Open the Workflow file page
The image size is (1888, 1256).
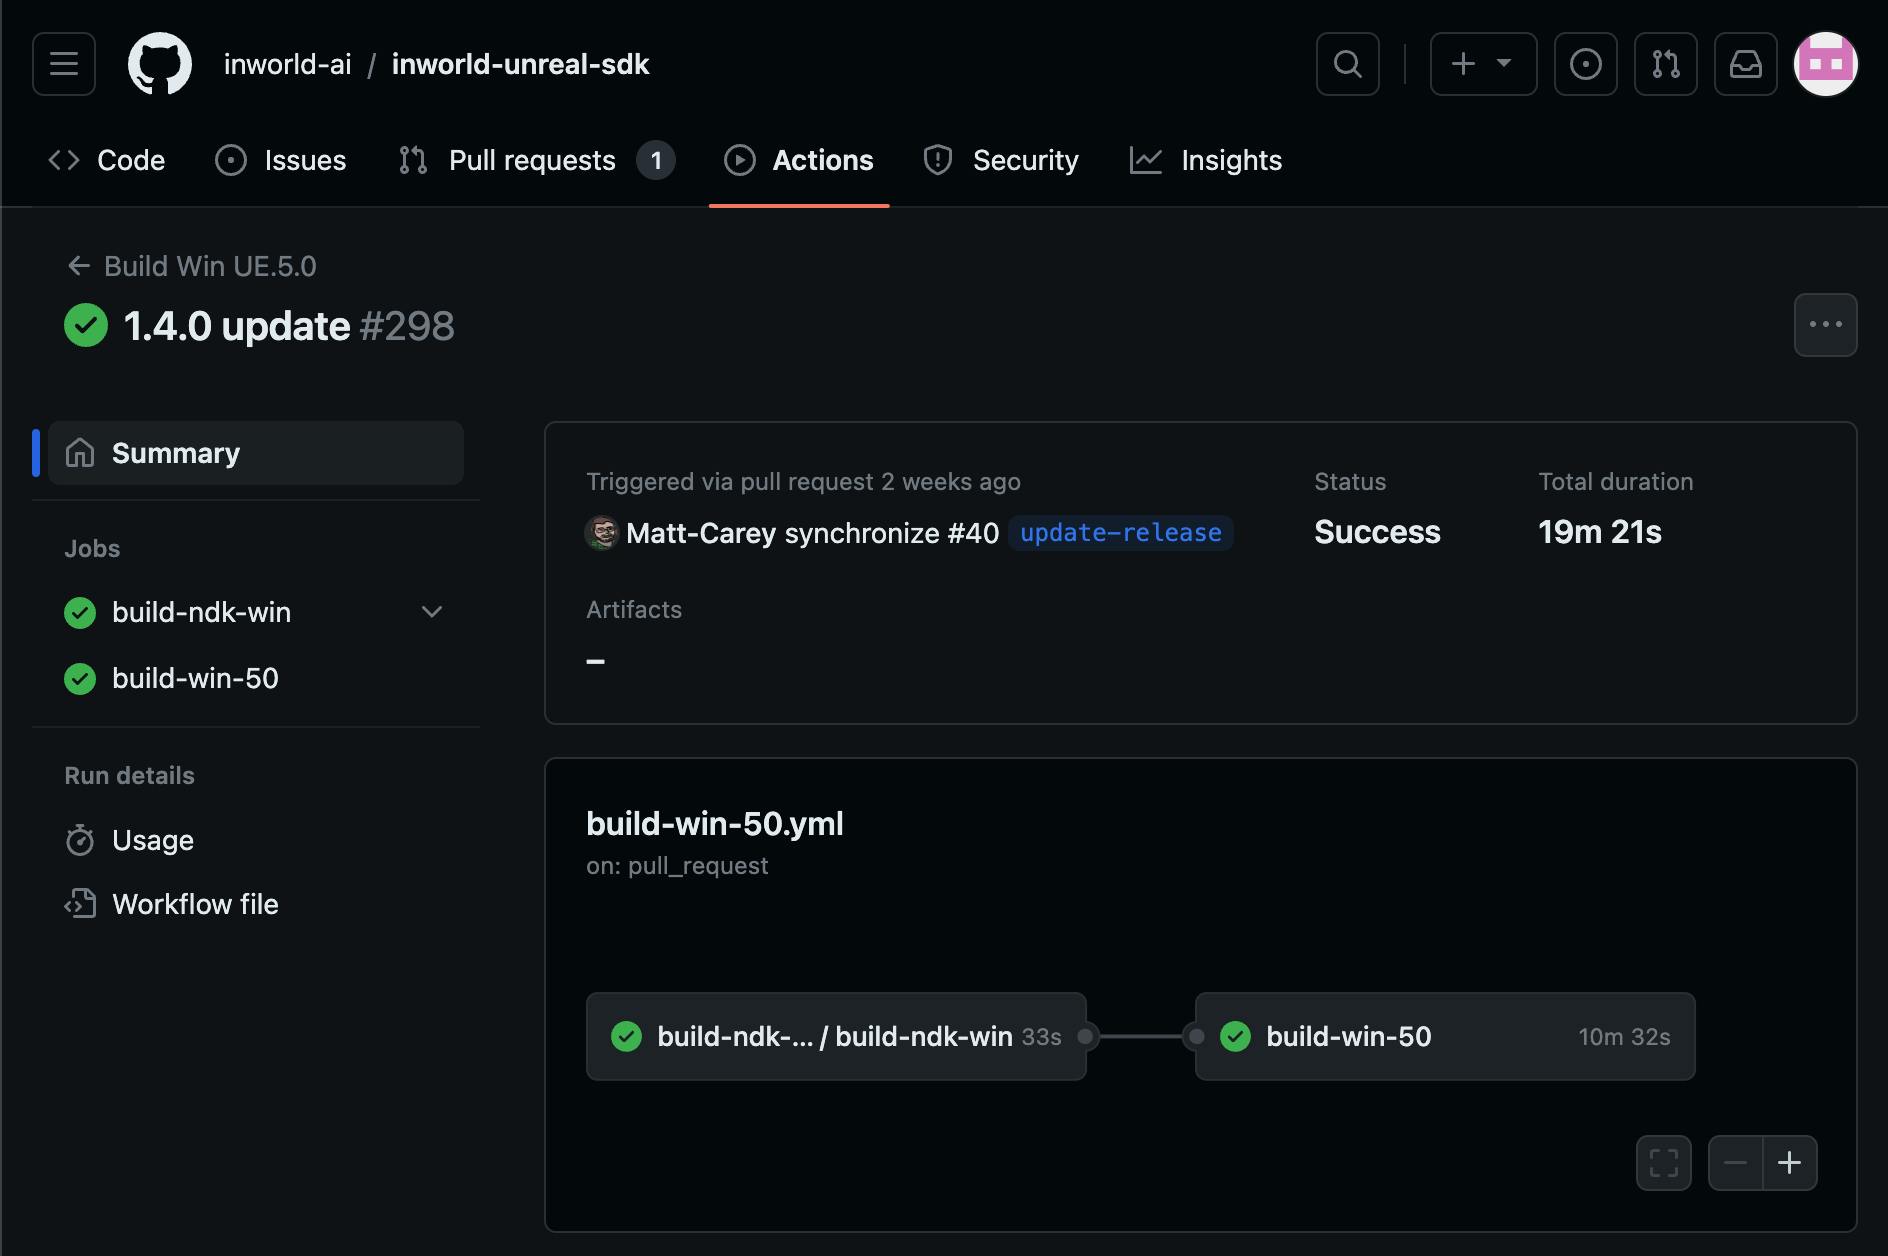195,904
